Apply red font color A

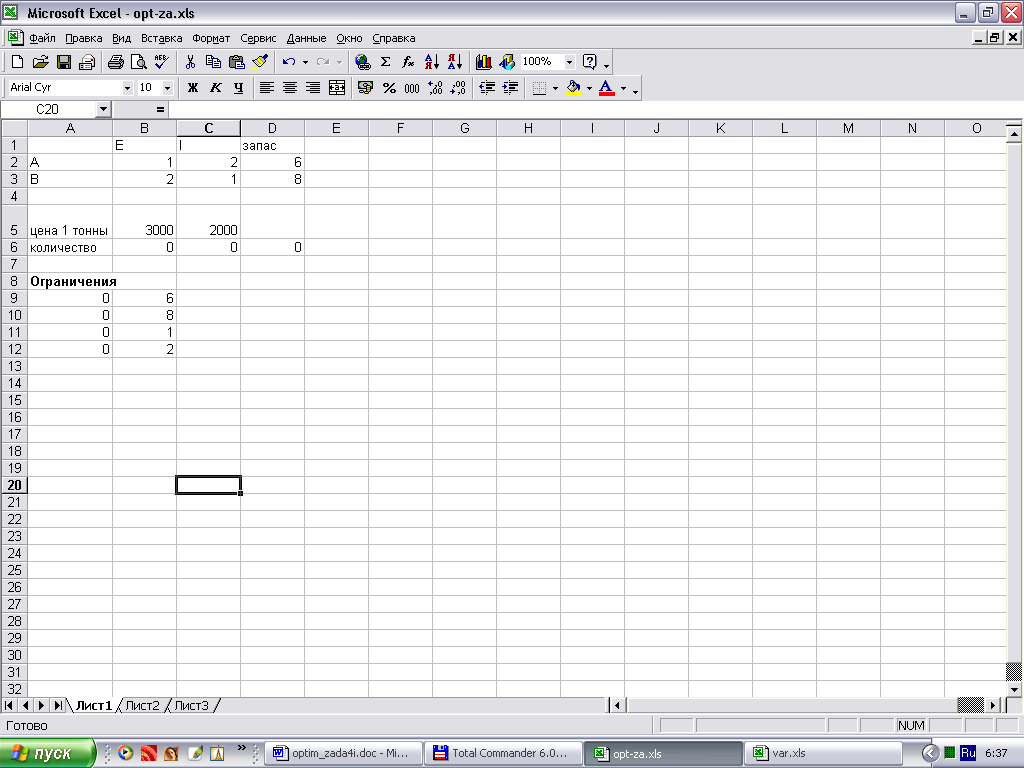(x=607, y=88)
